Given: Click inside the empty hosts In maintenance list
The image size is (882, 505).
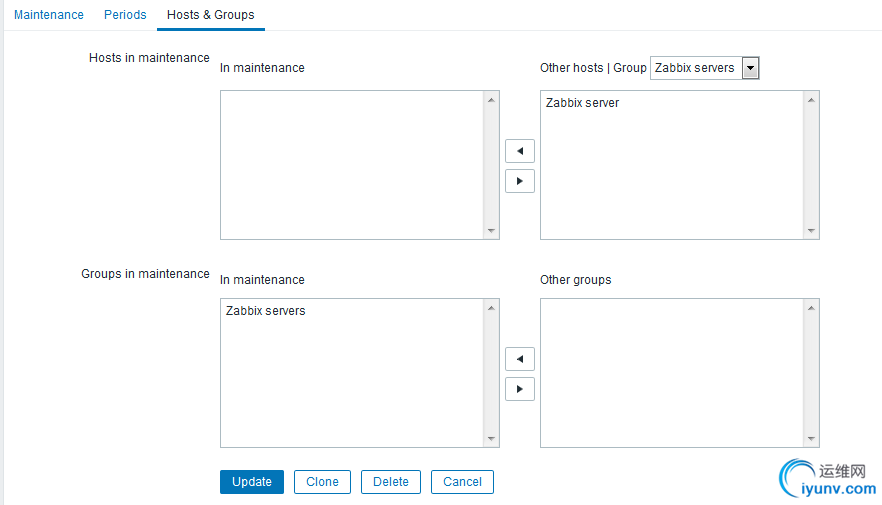Looking at the screenshot, I should pos(352,165).
